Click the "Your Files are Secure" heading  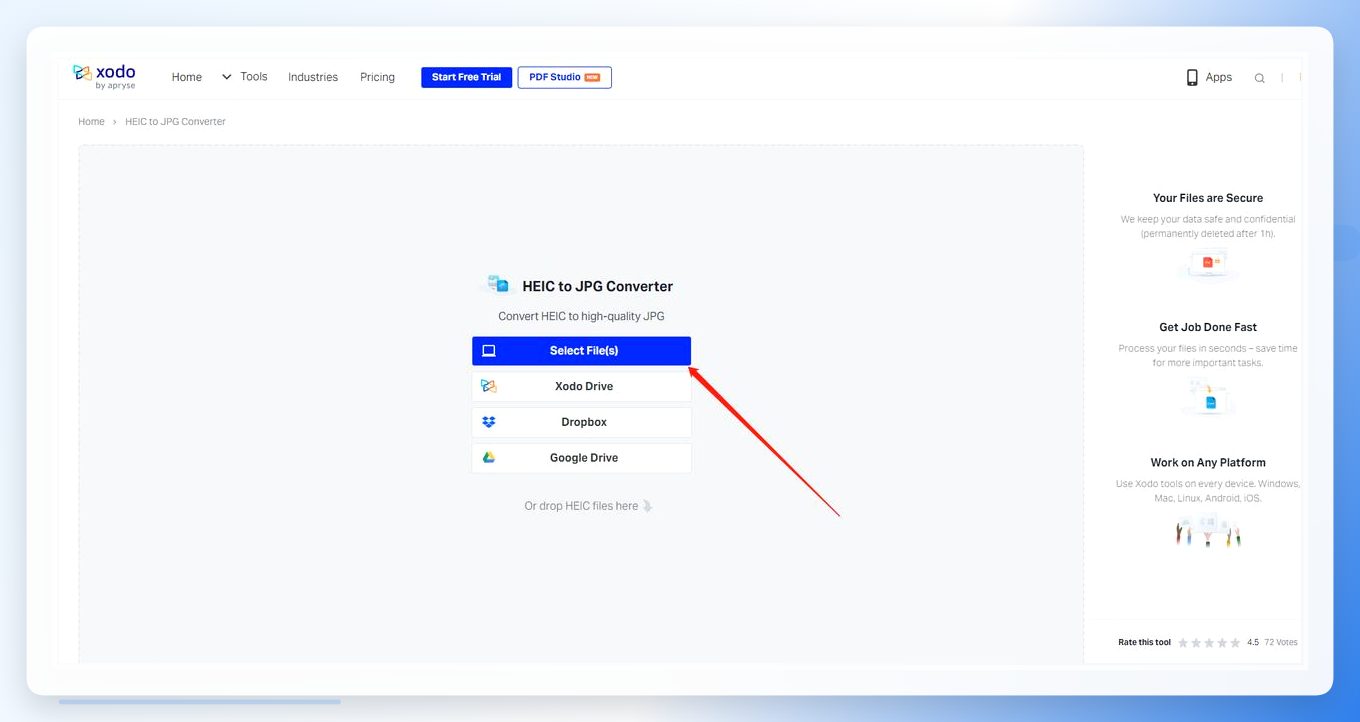1208,198
